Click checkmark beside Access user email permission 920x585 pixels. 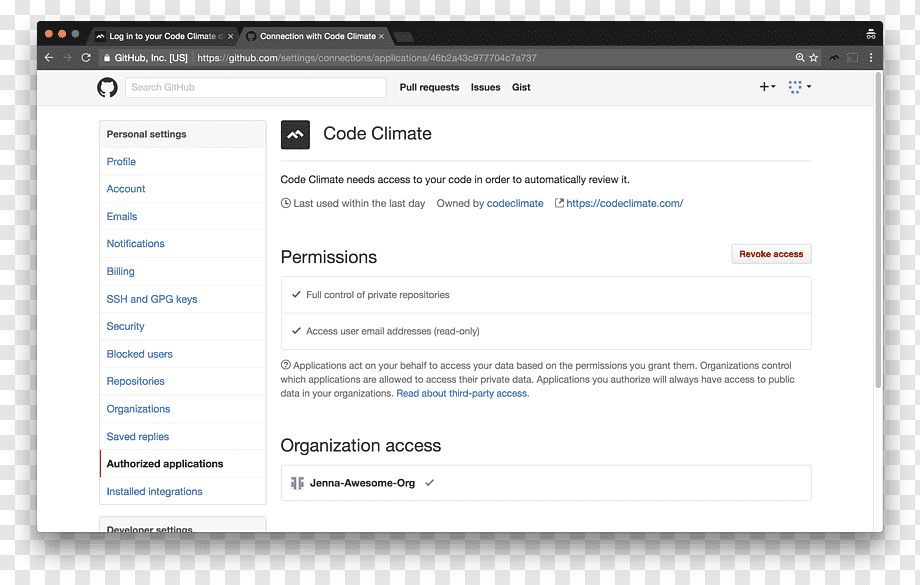pyautogui.click(x=296, y=331)
